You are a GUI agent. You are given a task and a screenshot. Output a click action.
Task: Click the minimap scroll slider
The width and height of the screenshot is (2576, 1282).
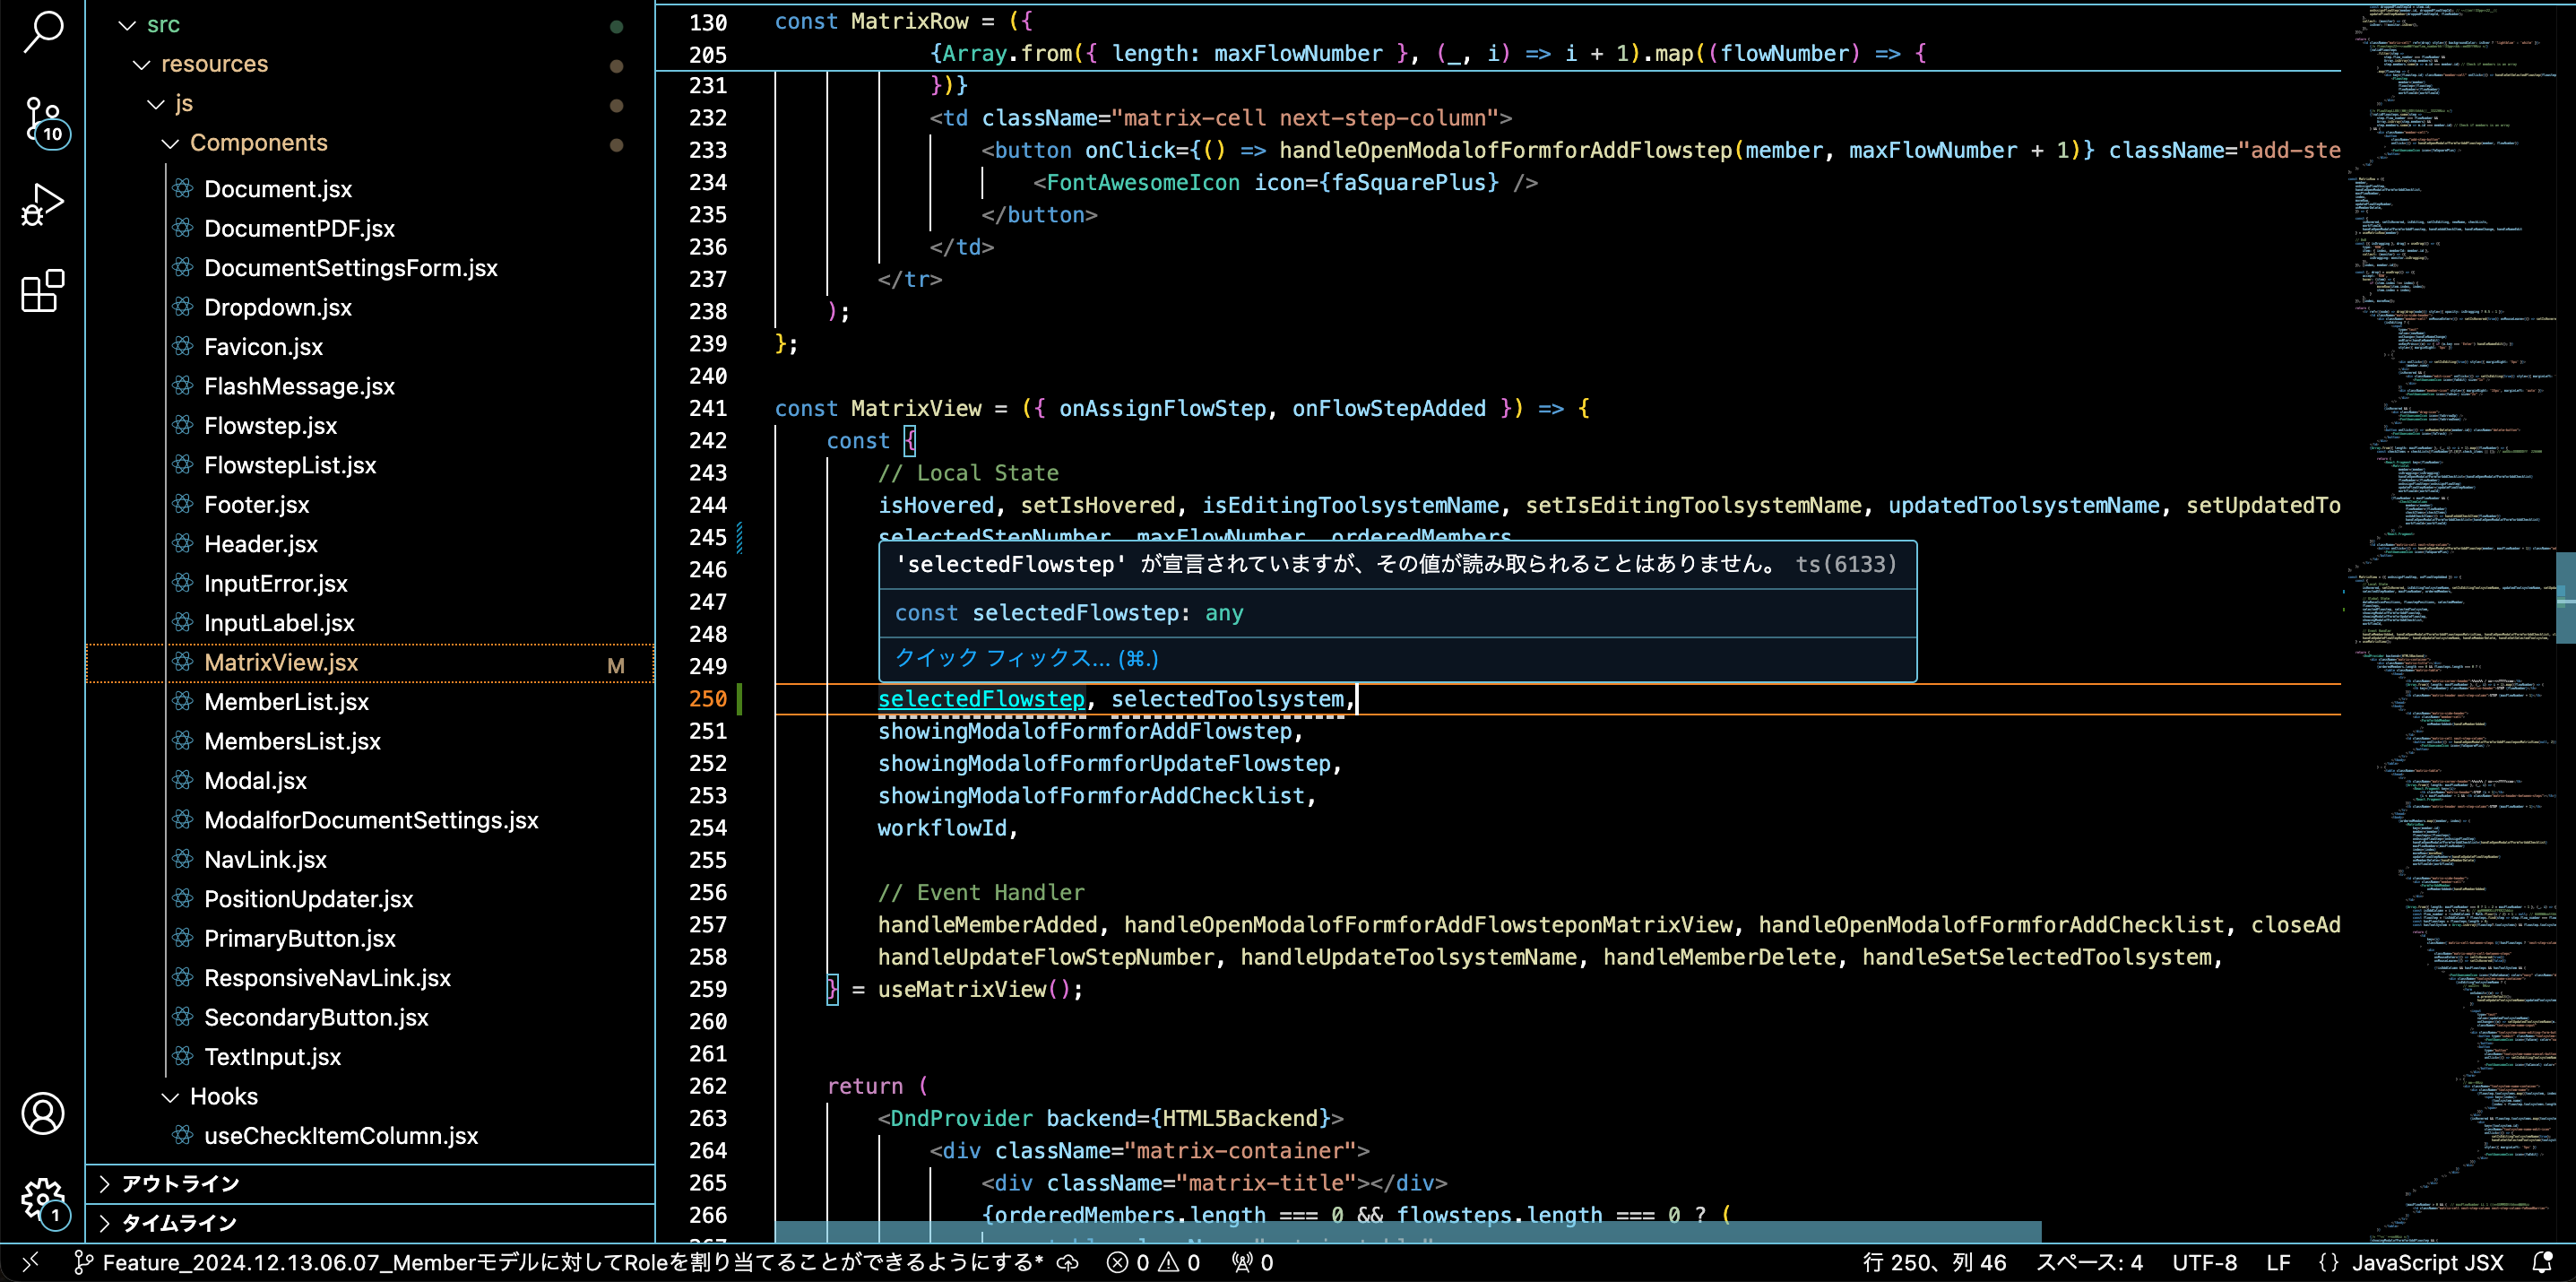tap(2565, 597)
